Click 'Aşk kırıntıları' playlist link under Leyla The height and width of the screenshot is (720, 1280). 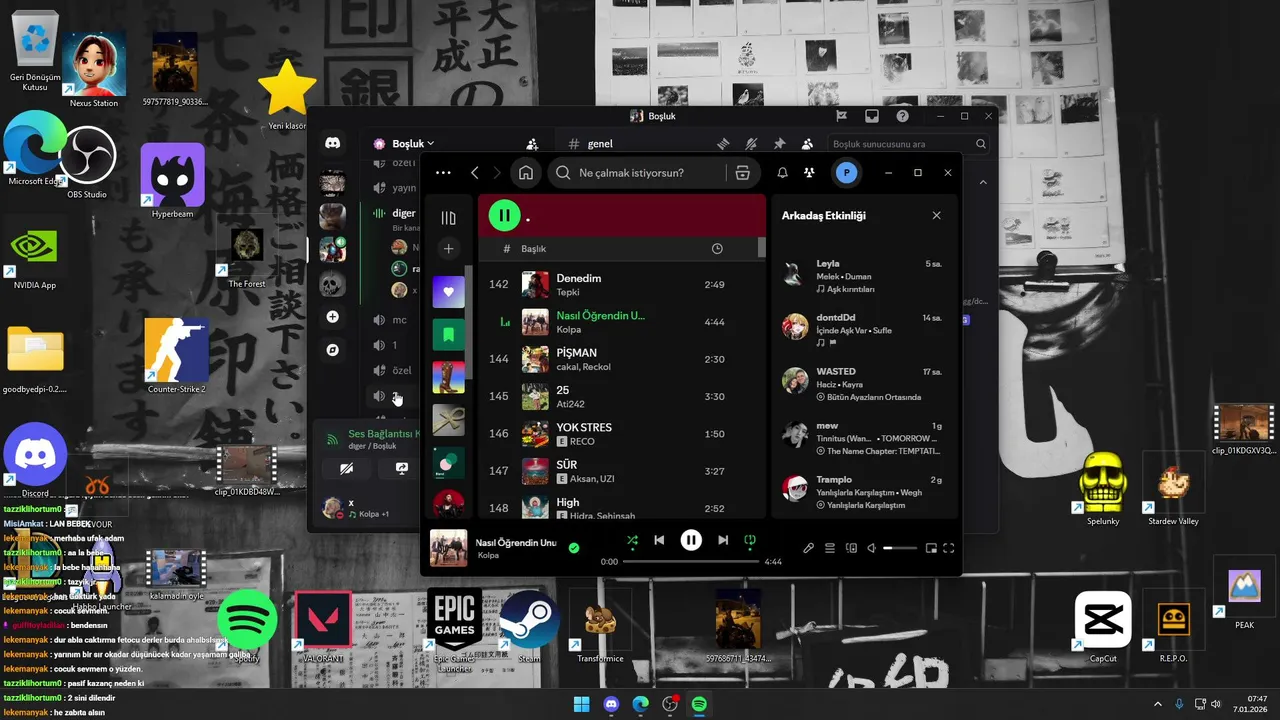851,289
